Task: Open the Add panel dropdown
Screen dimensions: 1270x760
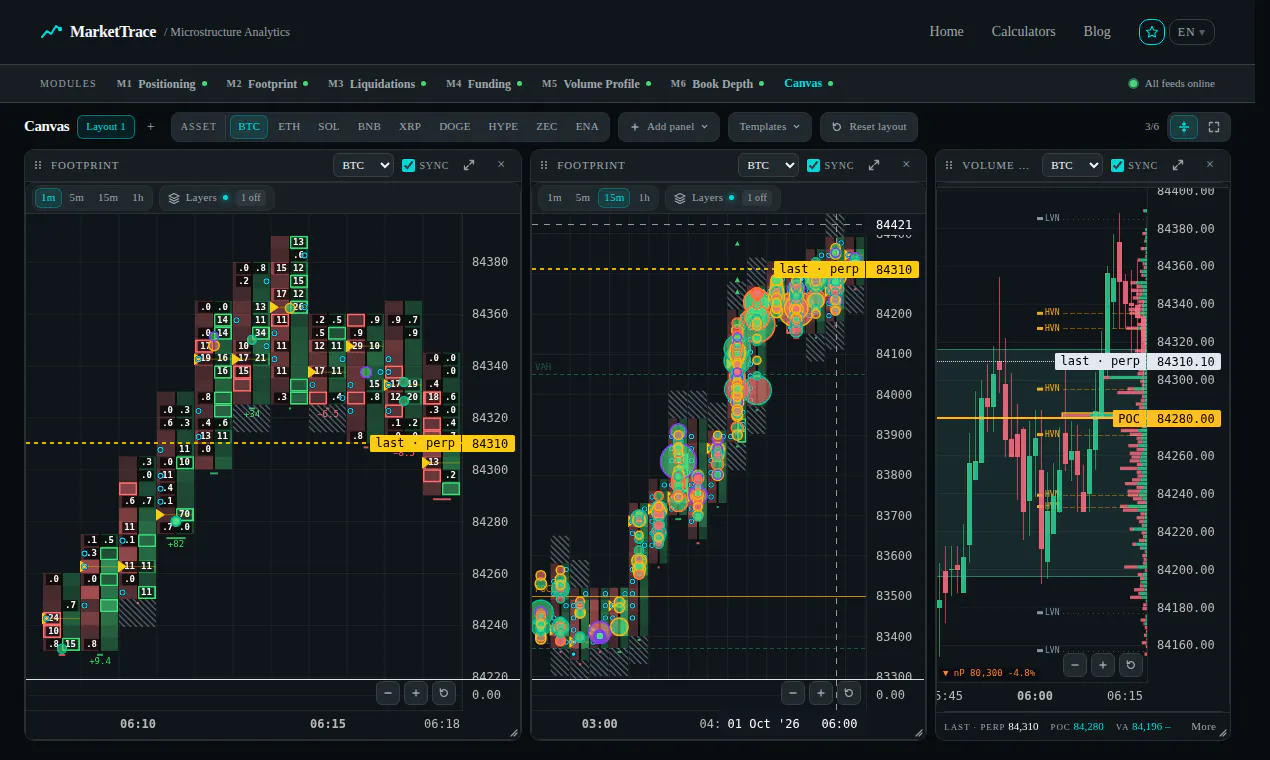Action: [669, 127]
